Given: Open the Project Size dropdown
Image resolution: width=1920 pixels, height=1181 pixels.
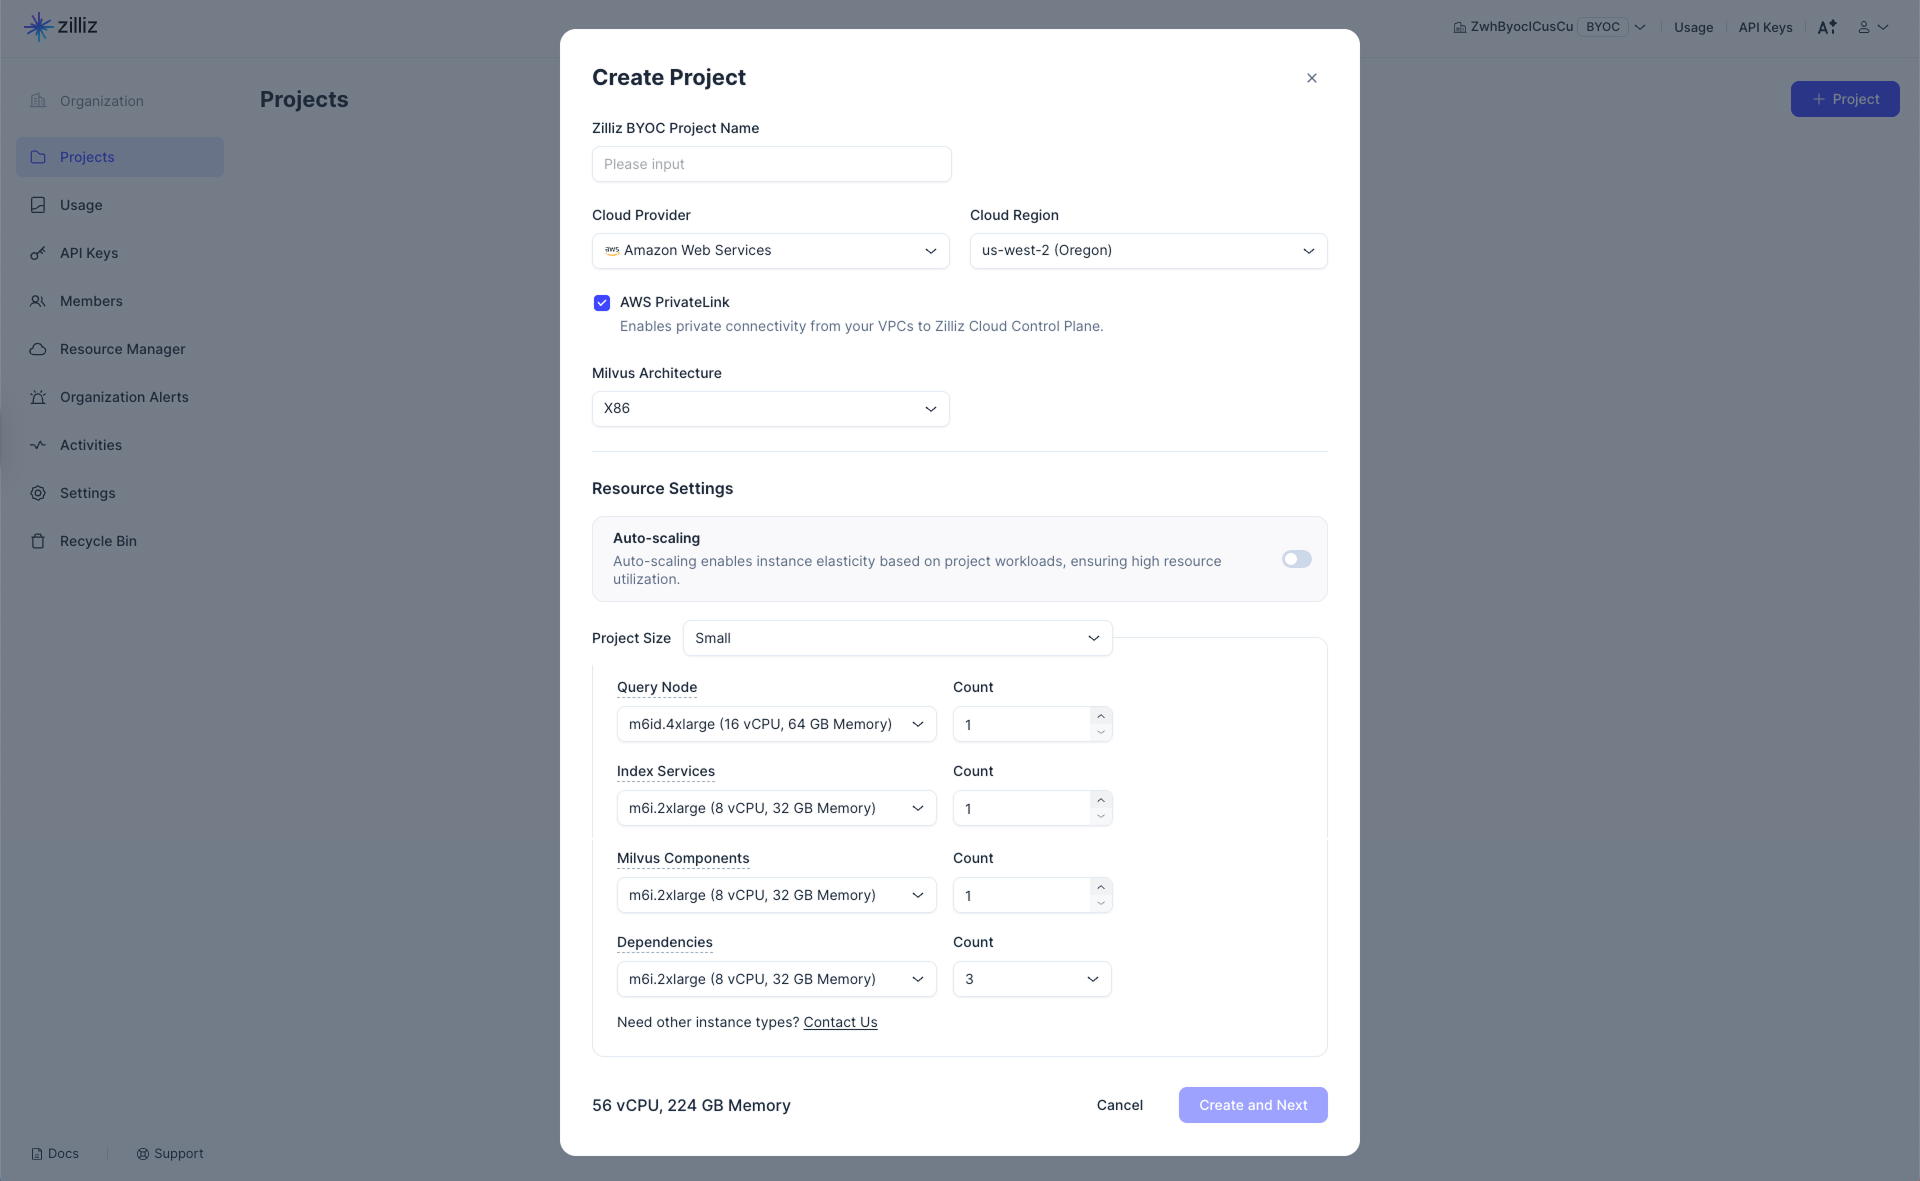Looking at the screenshot, I should [x=897, y=638].
